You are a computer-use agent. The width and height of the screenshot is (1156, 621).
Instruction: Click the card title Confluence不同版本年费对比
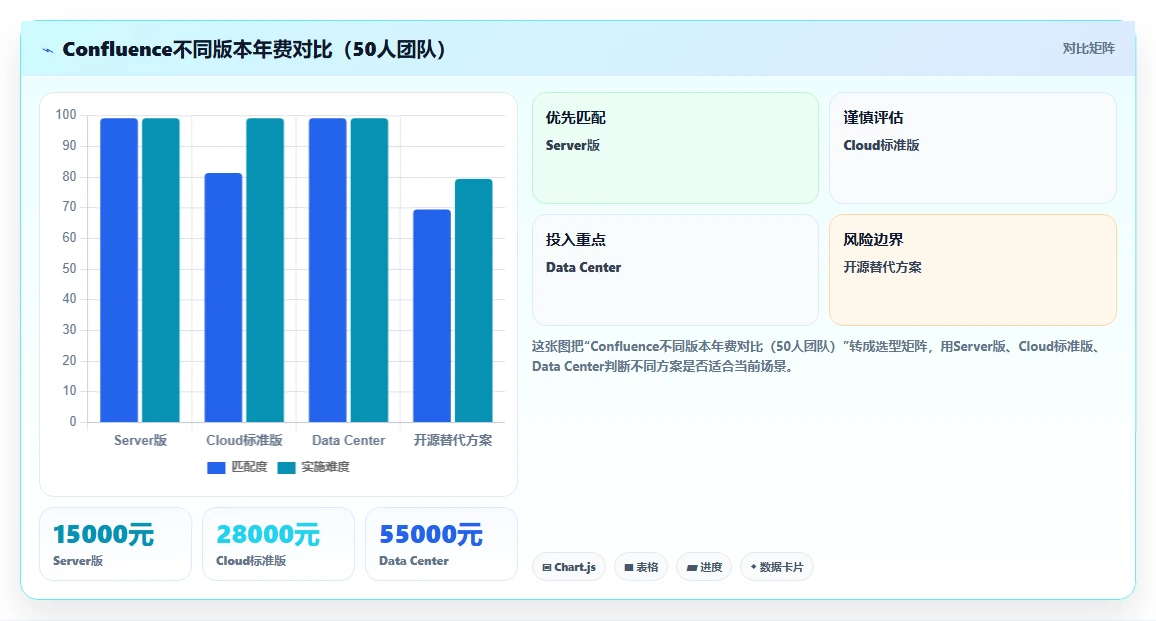click(254, 49)
